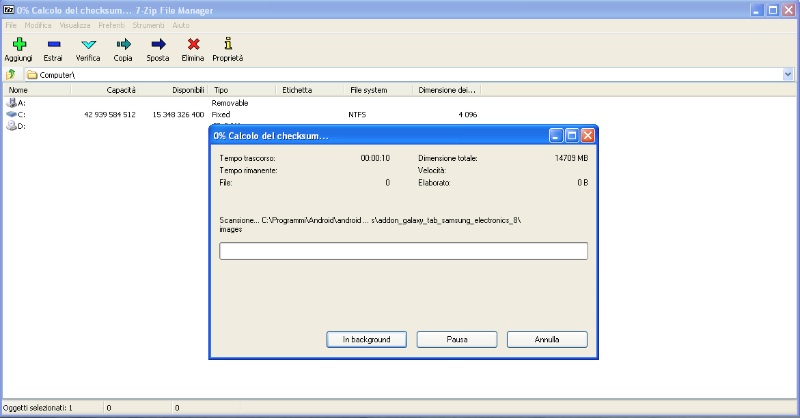Open the Strumenti menu

148,24
